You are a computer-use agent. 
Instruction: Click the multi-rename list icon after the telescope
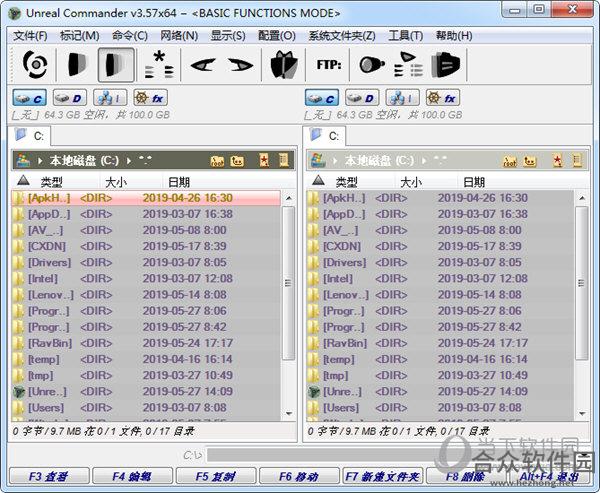(x=408, y=65)
